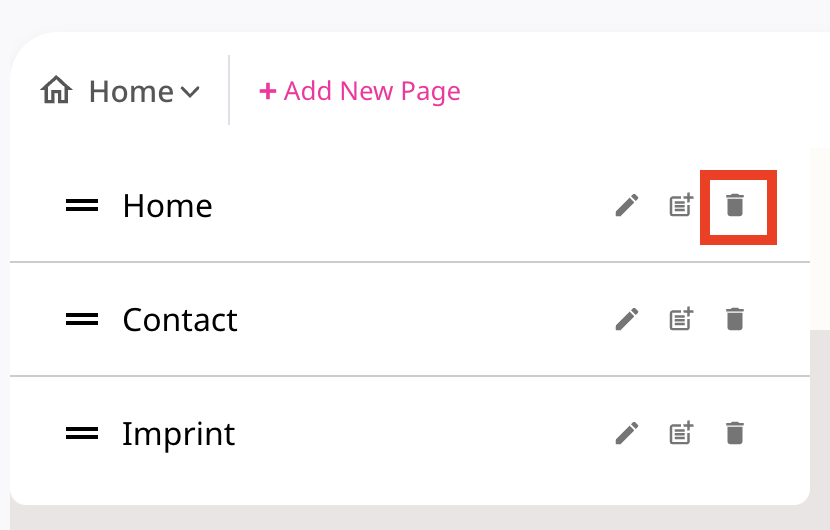Delete the Home page with trash icon
Viewport: 830px width, 530px height.
735,205
